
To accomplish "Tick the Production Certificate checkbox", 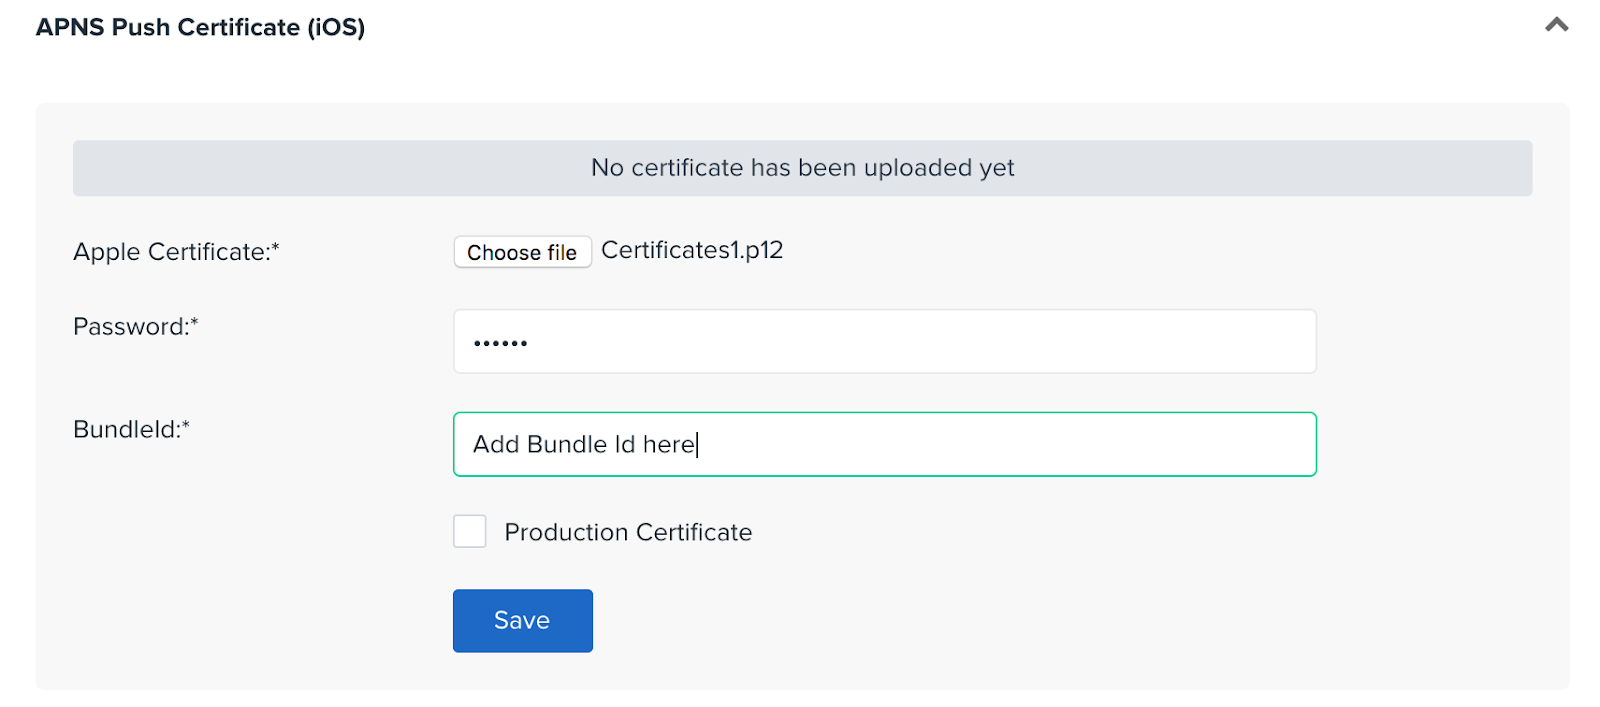I will pyautogui.click(x=470, y=531).
